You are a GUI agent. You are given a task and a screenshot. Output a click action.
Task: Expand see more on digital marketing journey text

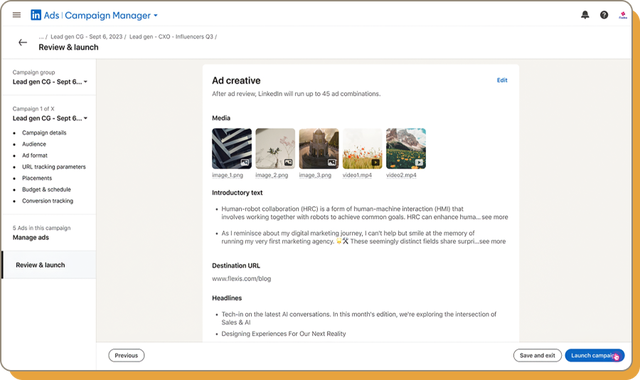492,242
